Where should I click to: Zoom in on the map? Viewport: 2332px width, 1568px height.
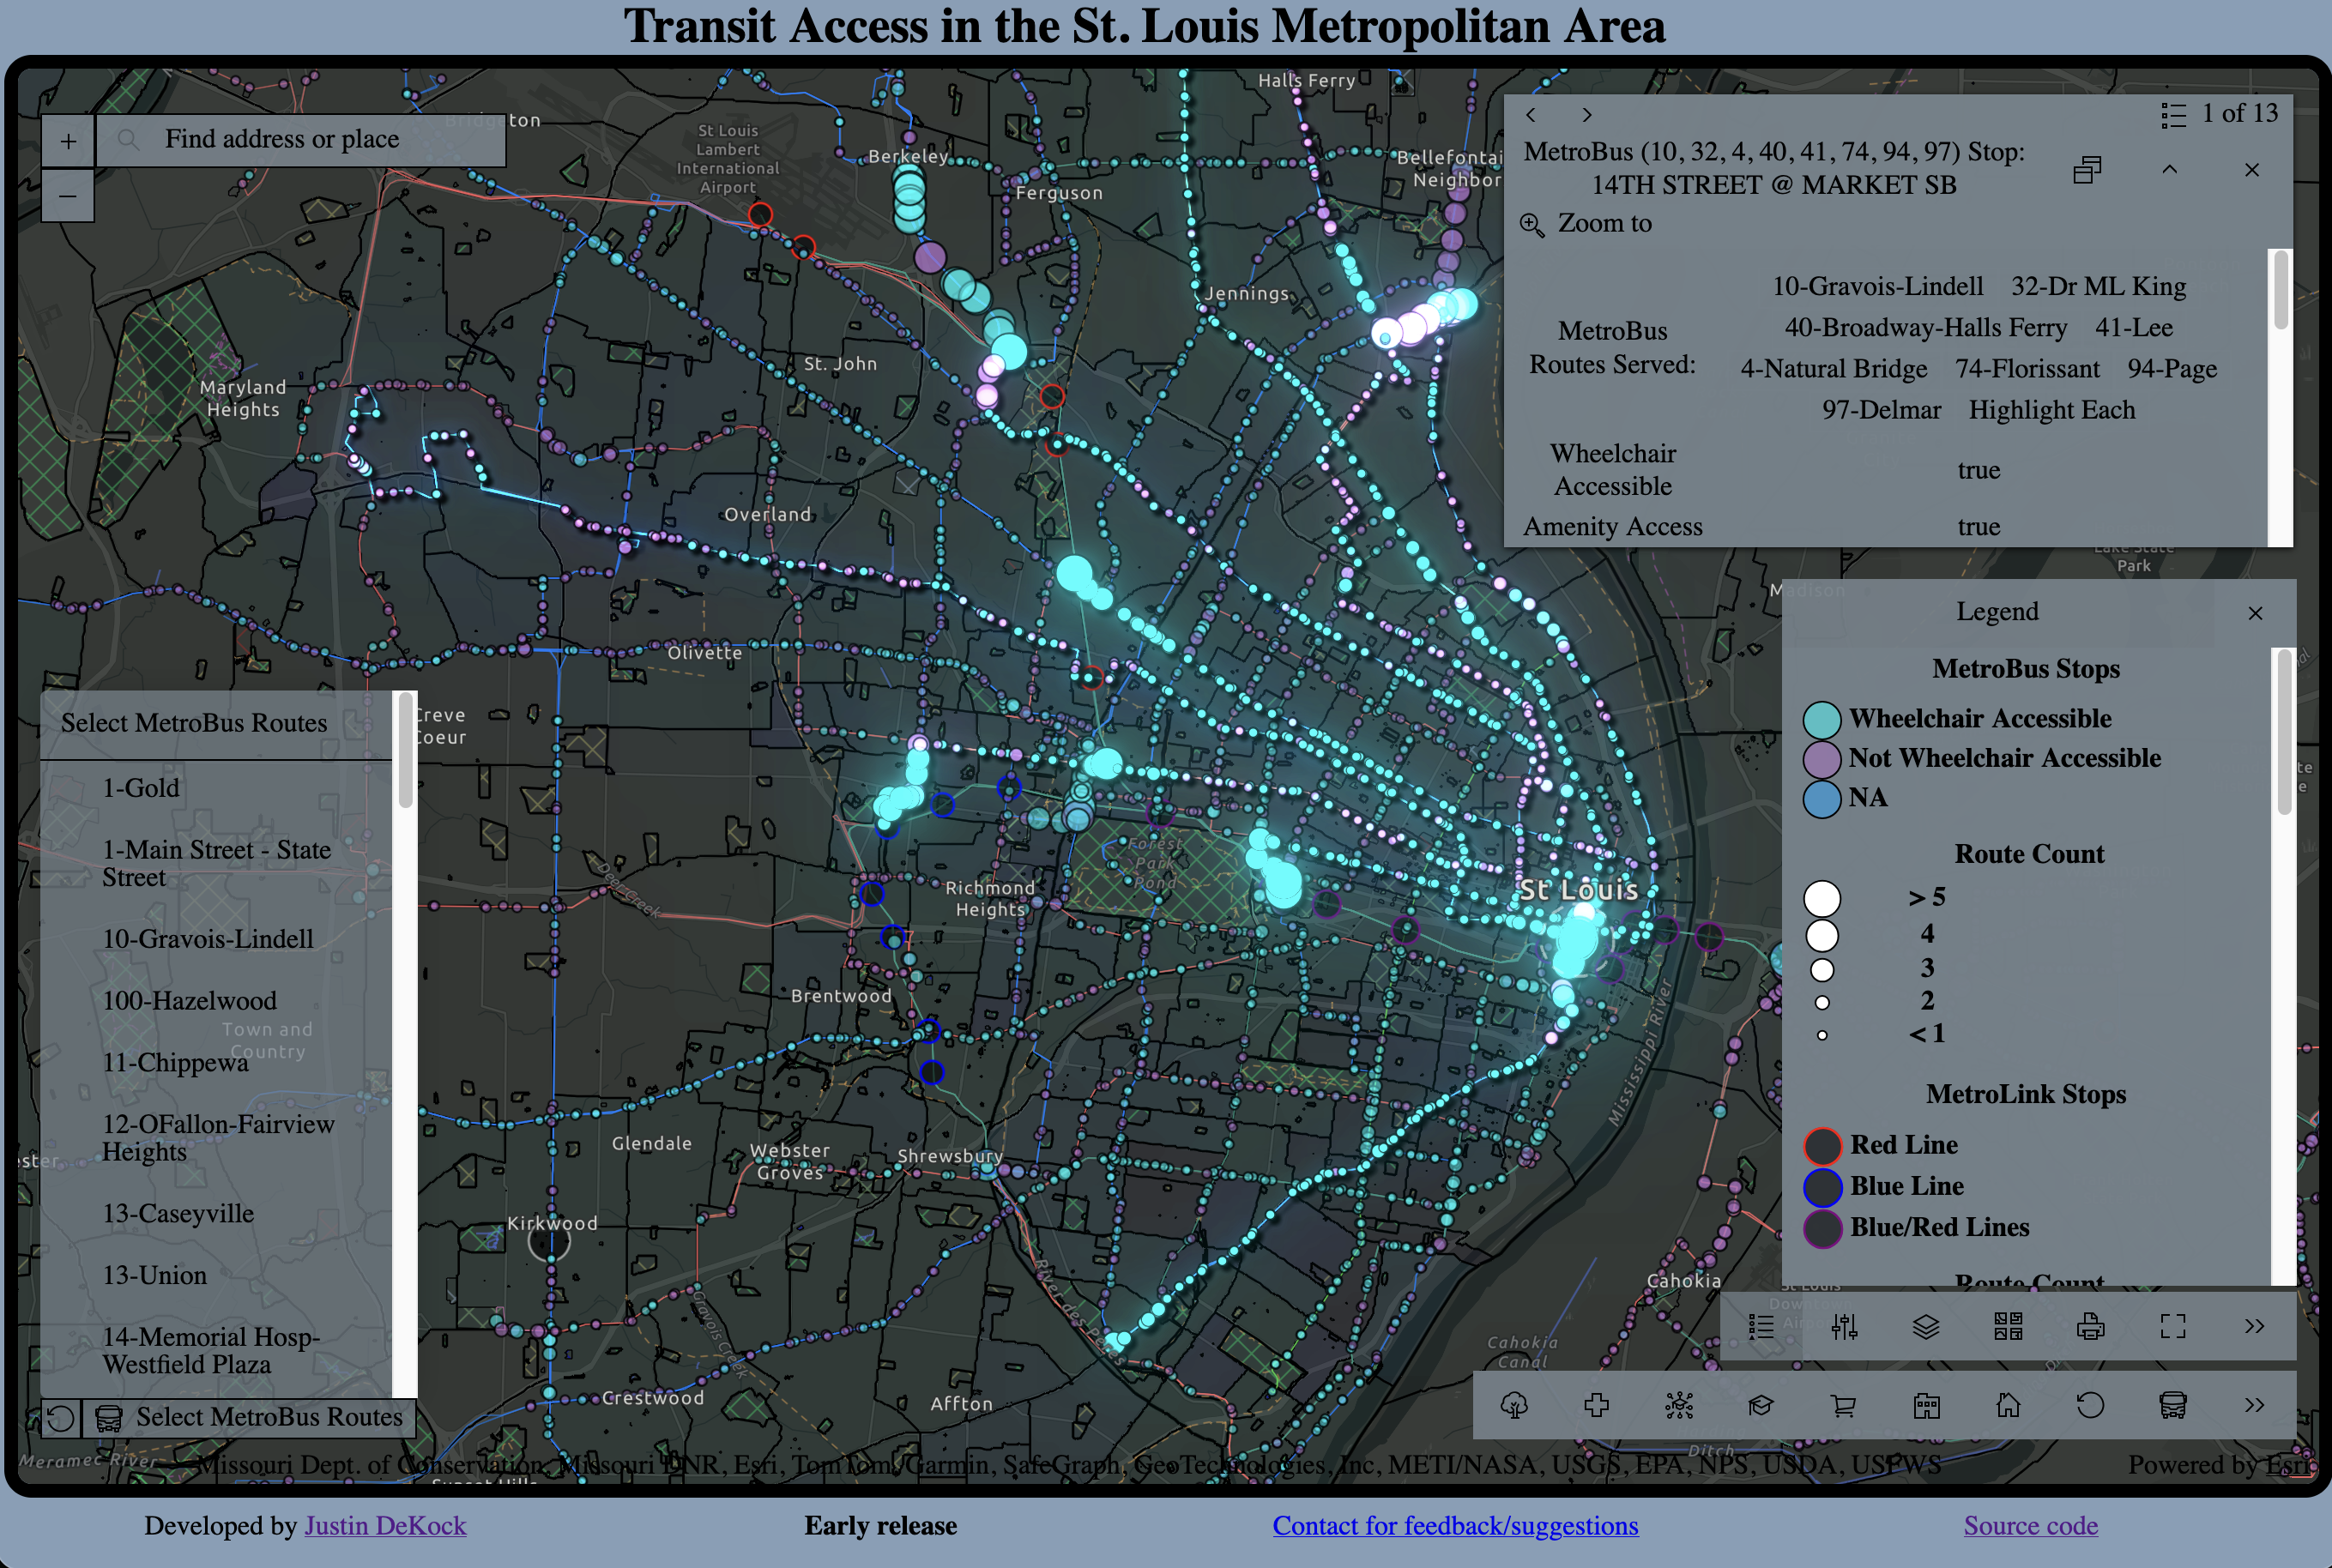68,141
